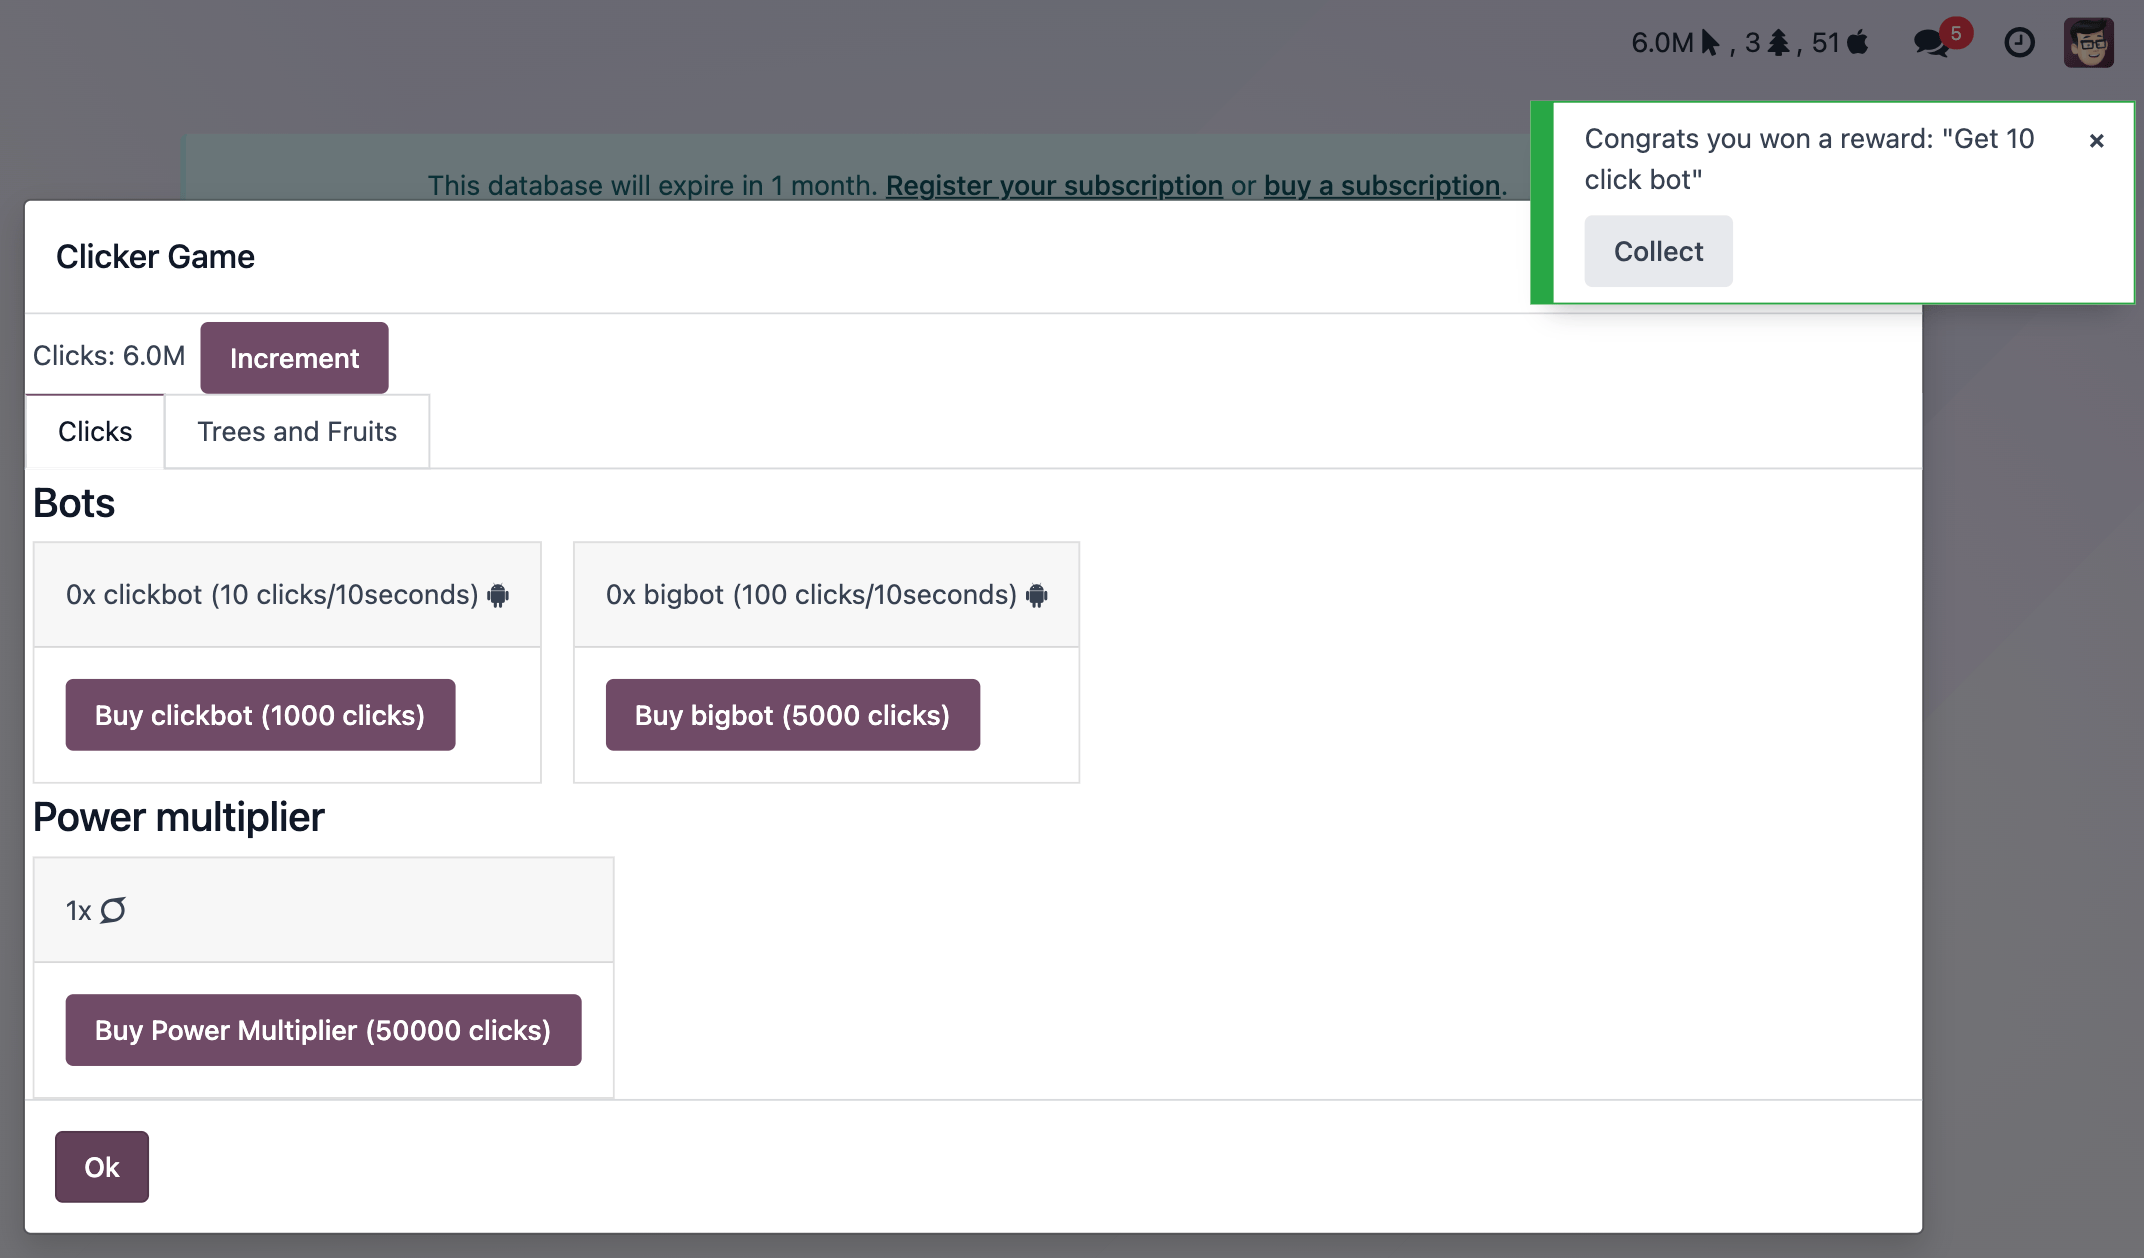The height and width of the screenshot is (1258, 2144).
Task: Click the power multiplier loop icon beside 1x
Action: tap(113, 909)
